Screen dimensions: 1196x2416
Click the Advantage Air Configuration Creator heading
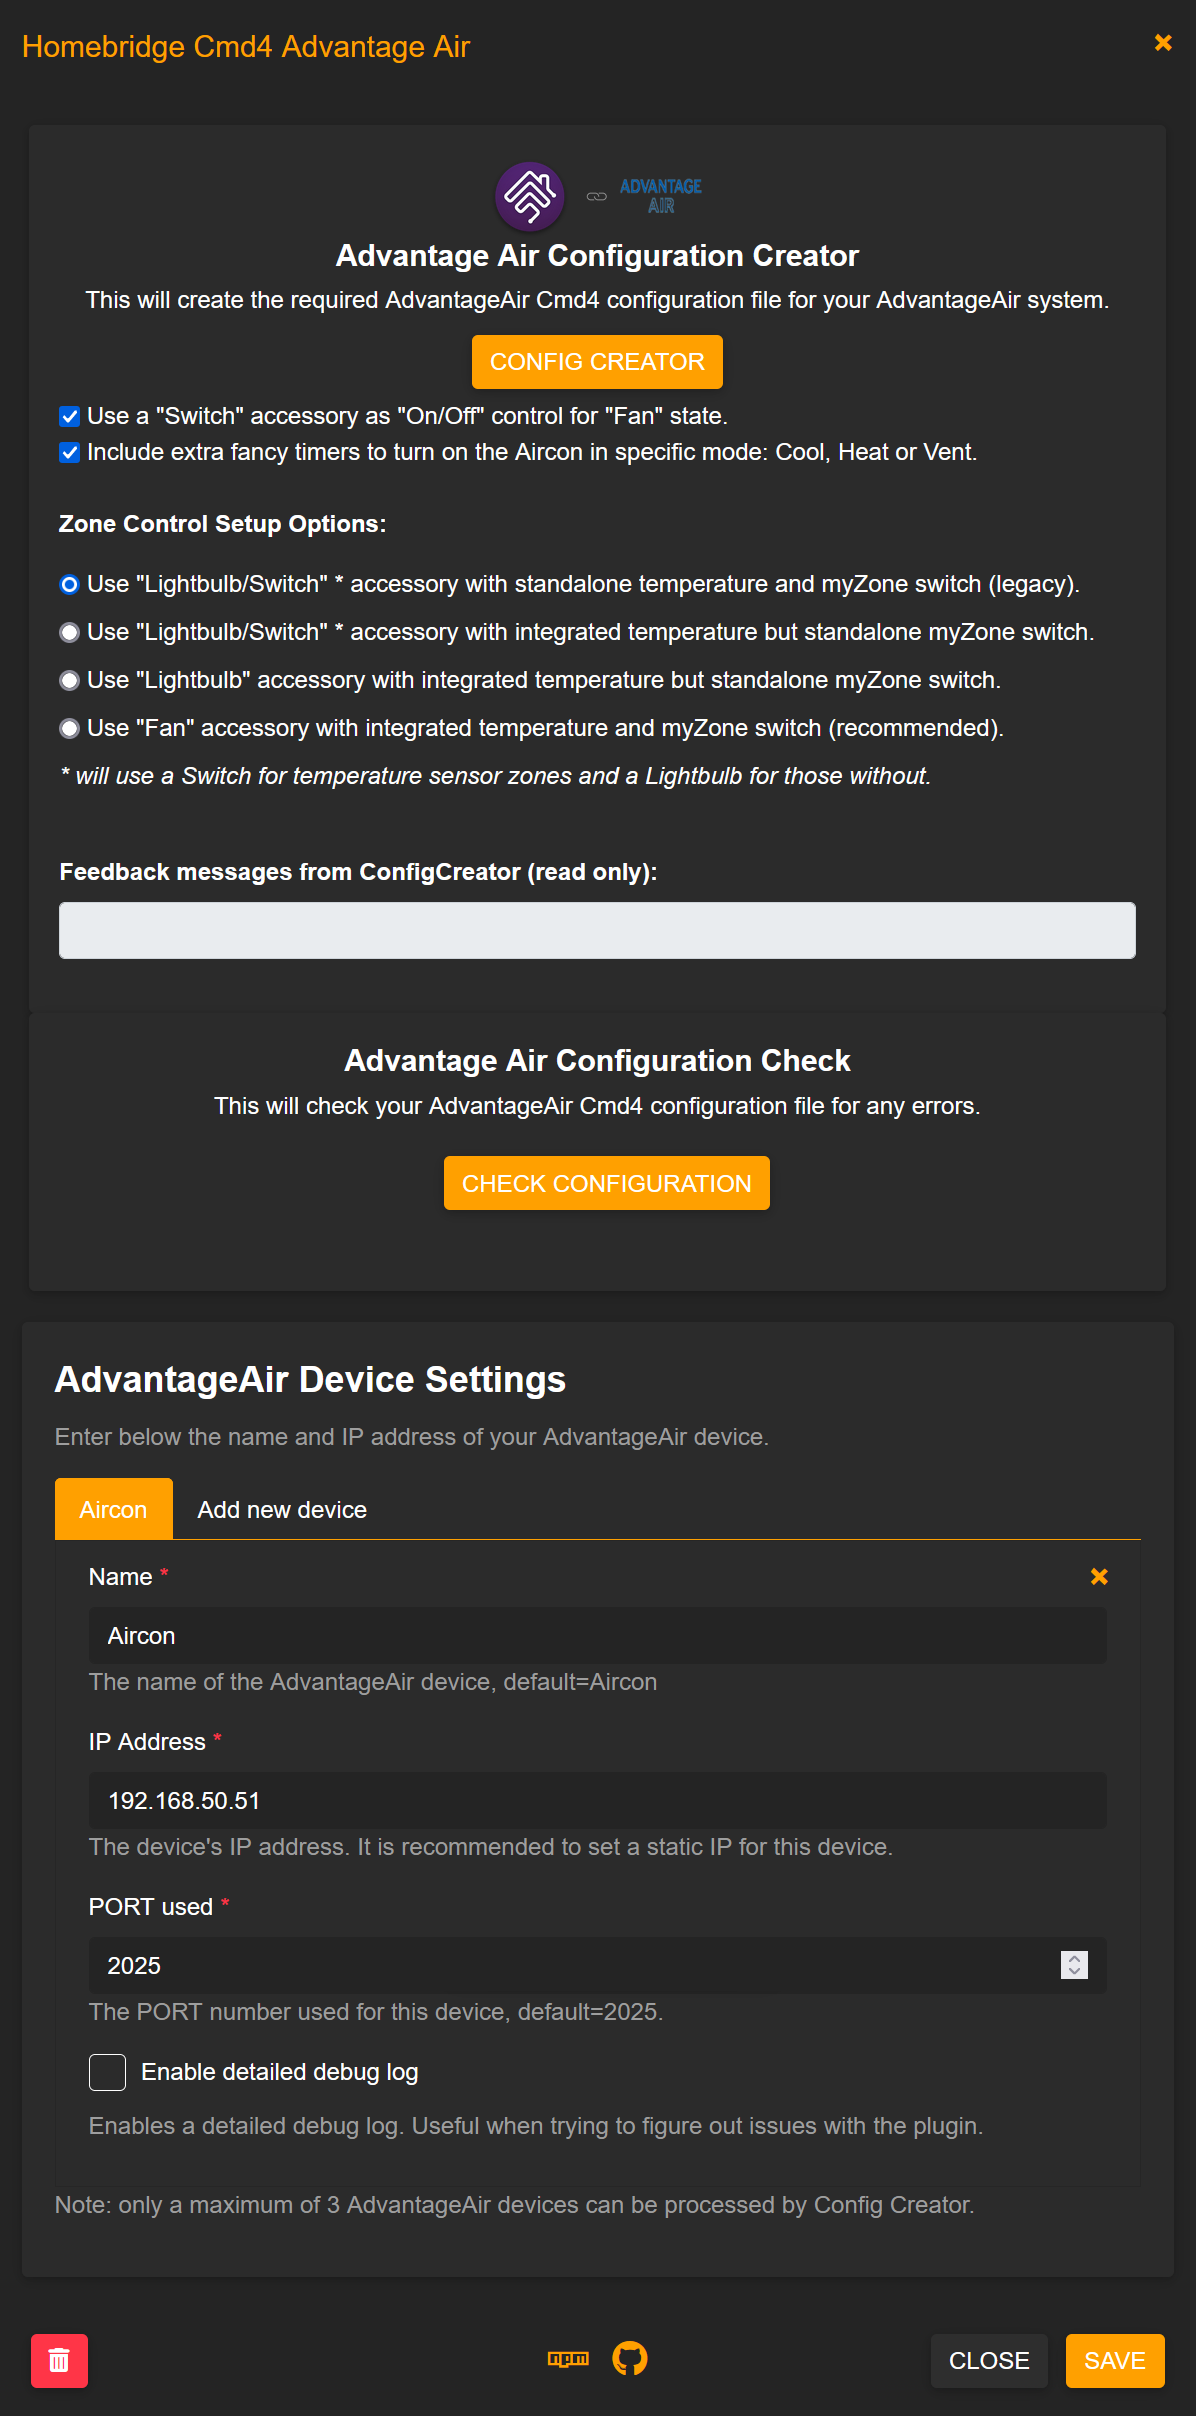597,256
